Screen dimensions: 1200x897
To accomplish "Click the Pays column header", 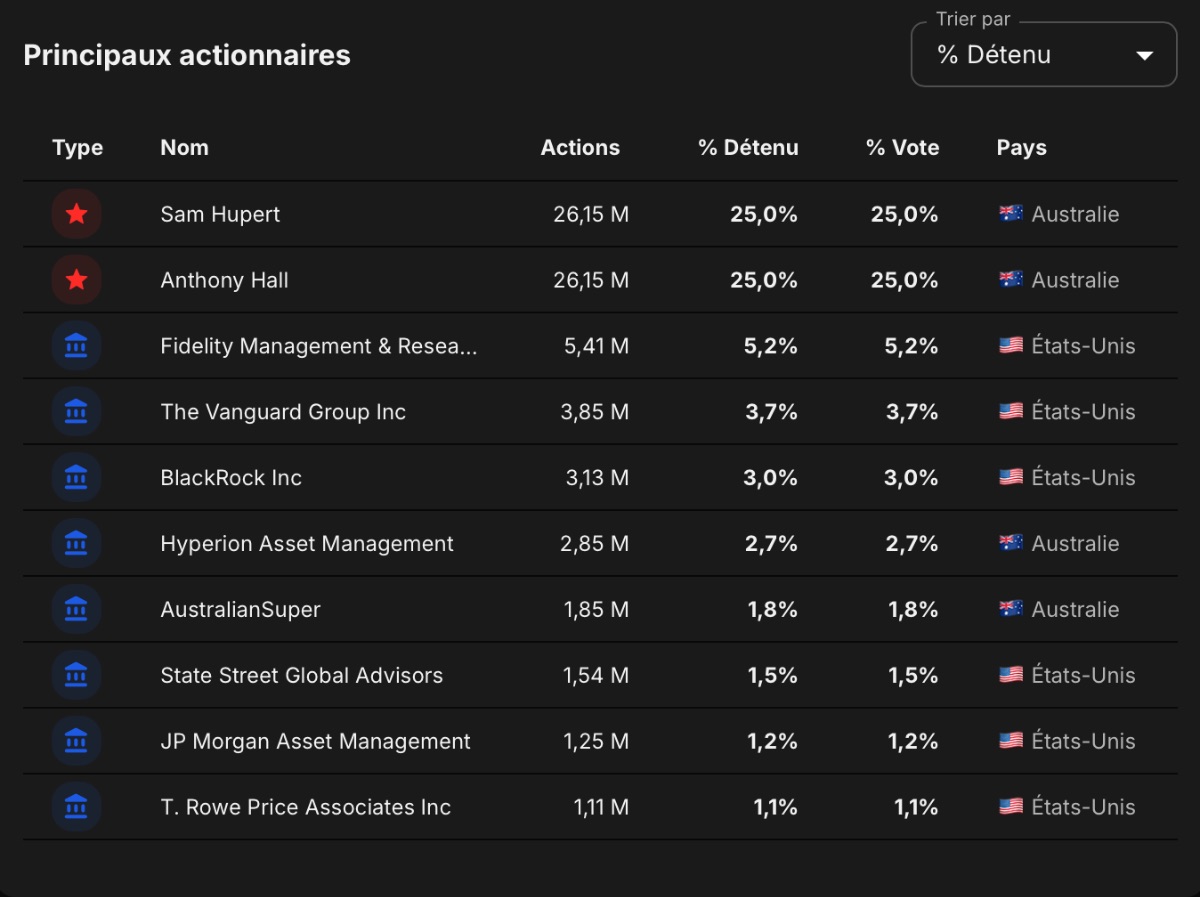I will click(1022, 148).
